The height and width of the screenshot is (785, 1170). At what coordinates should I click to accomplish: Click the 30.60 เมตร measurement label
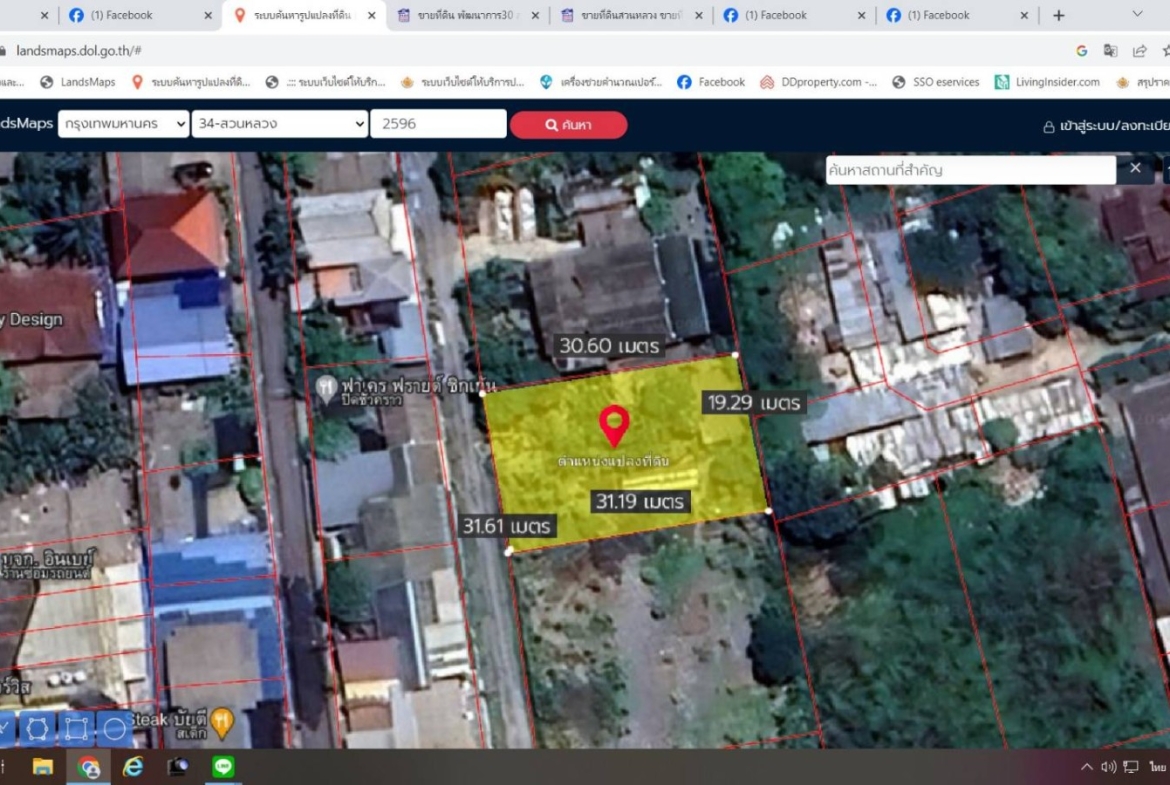tap(609, 346)
